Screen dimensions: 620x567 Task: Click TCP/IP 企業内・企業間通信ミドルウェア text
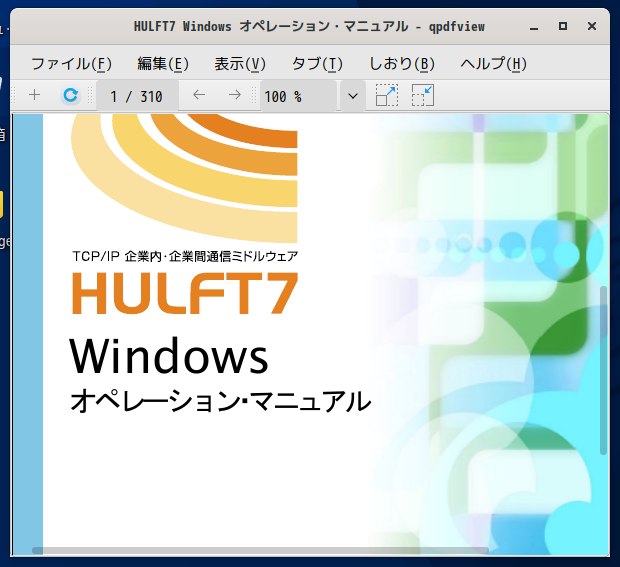click(185, 256)
